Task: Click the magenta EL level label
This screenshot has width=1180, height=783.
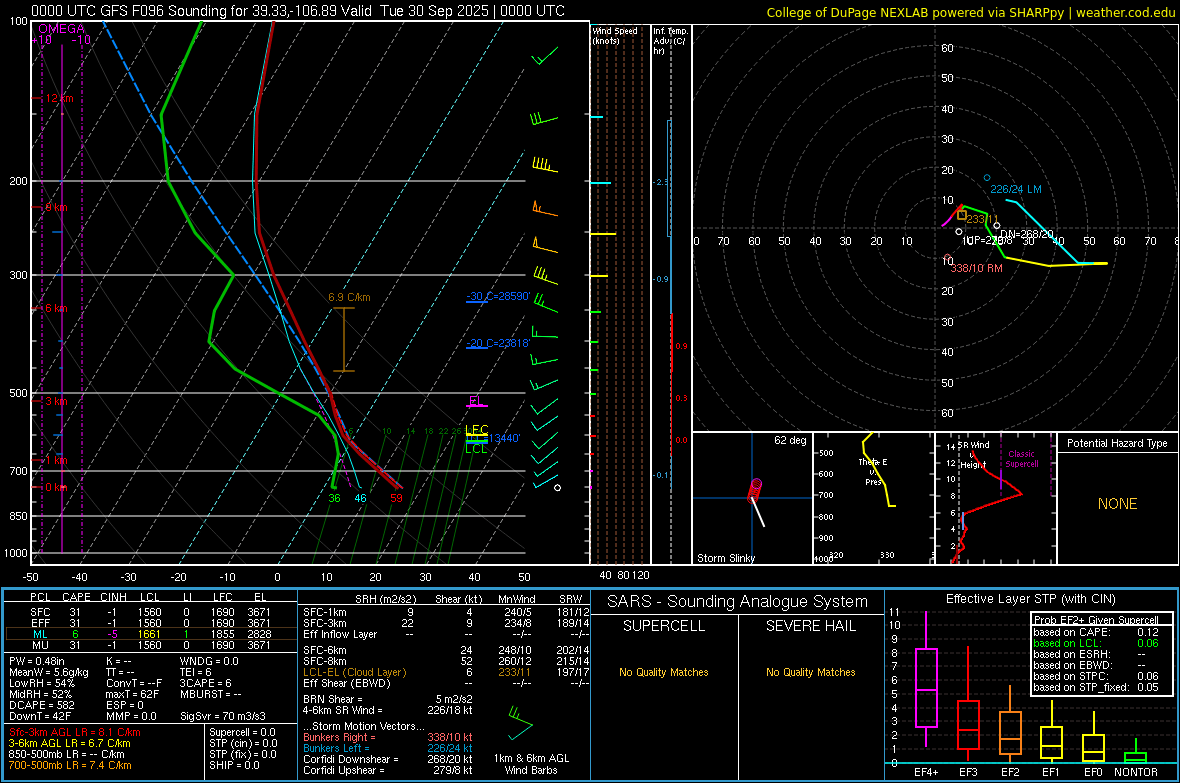Action: click(x=475, y=401)
